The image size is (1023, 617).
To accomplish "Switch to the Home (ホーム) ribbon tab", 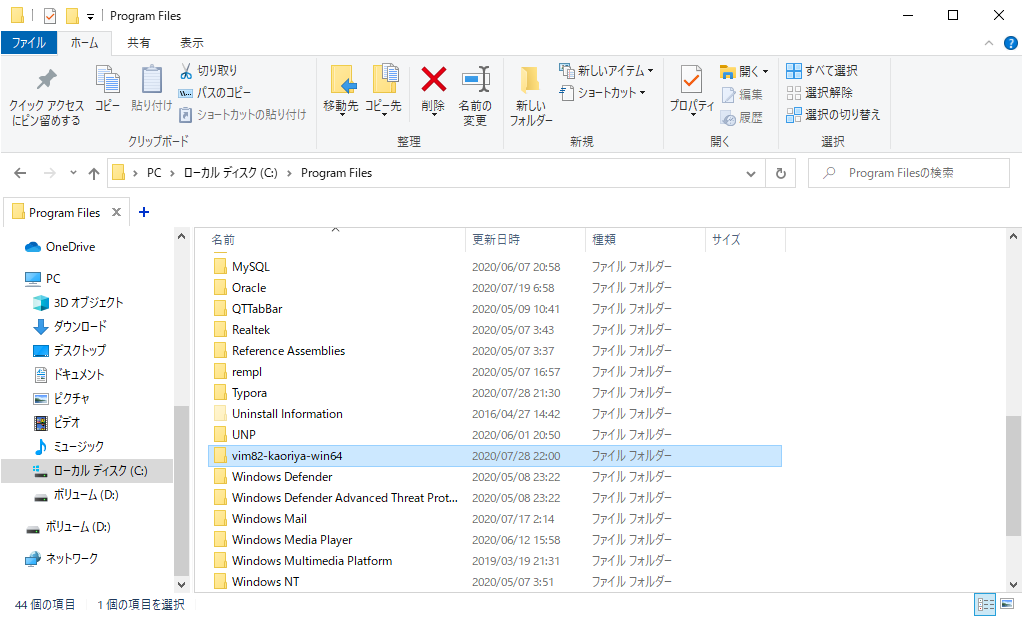I will [85, 43].
